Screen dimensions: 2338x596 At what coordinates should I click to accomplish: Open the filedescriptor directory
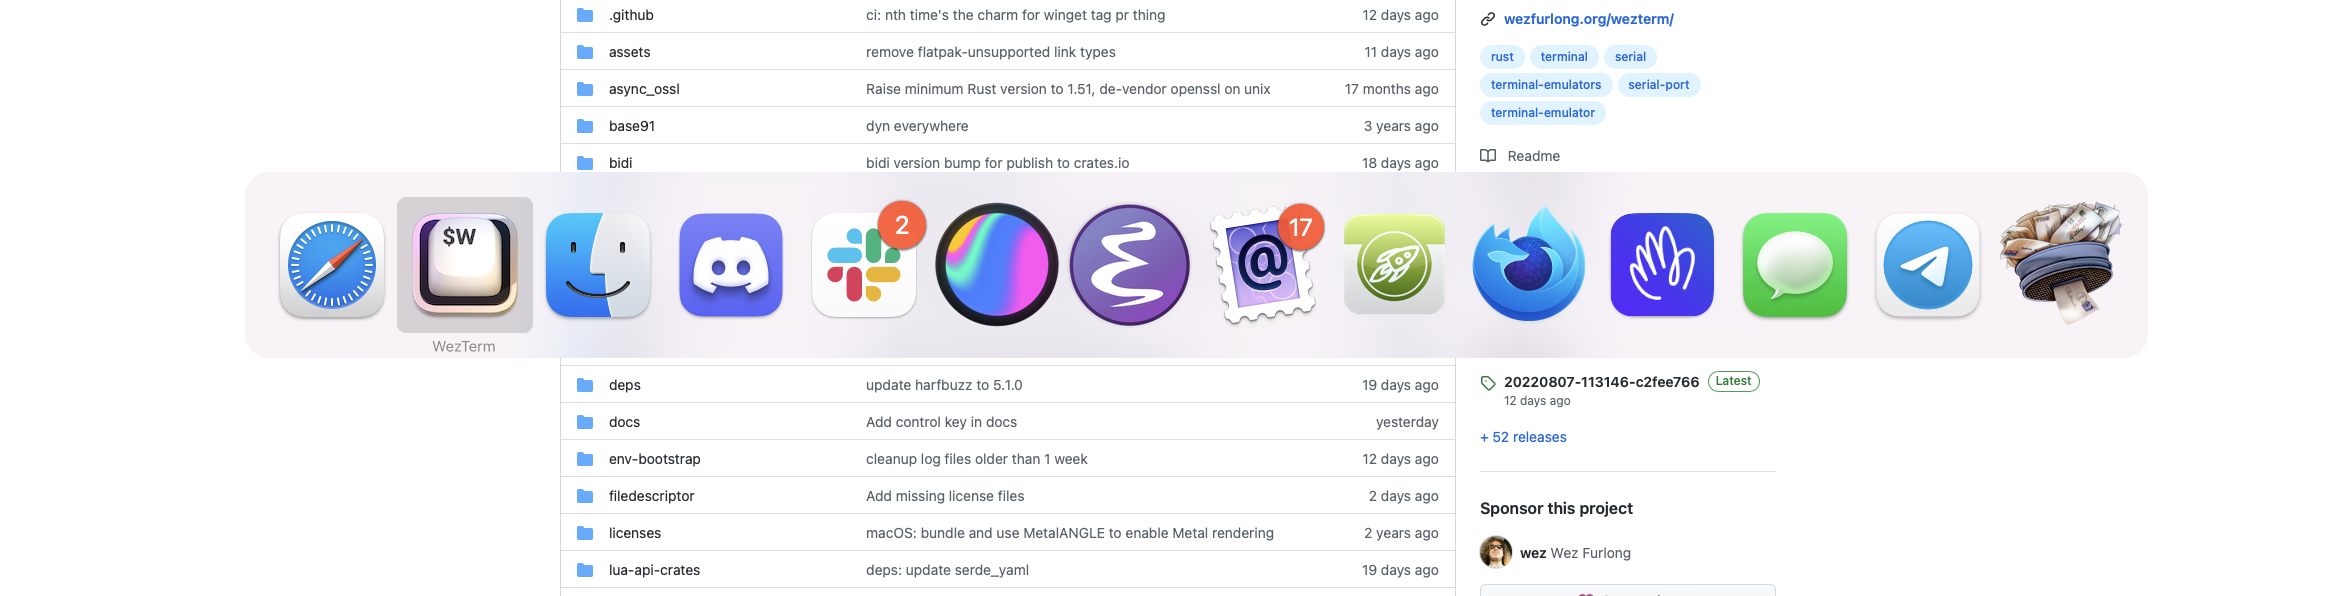click(651, 496)
